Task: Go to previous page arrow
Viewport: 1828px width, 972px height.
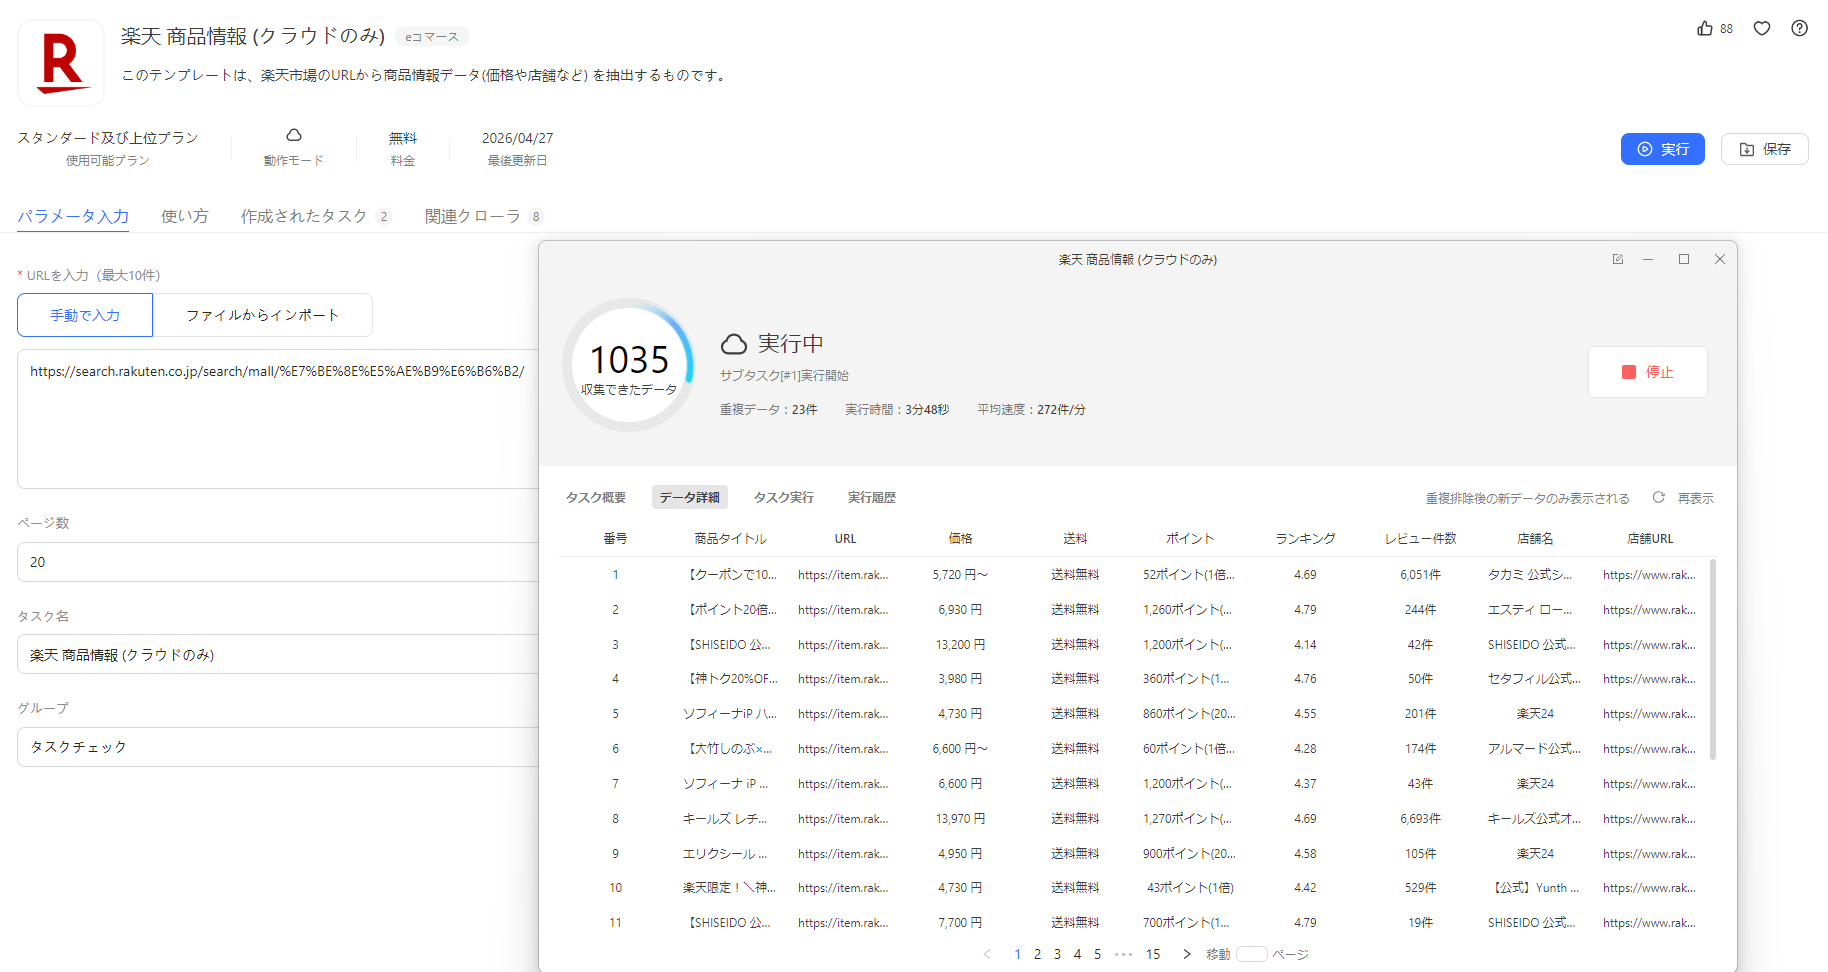Action: (x=987, y=954)
